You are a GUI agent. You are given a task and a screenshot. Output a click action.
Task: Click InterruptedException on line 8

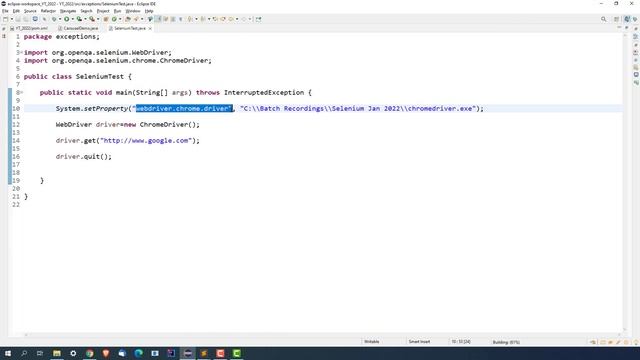coord(264,93)
